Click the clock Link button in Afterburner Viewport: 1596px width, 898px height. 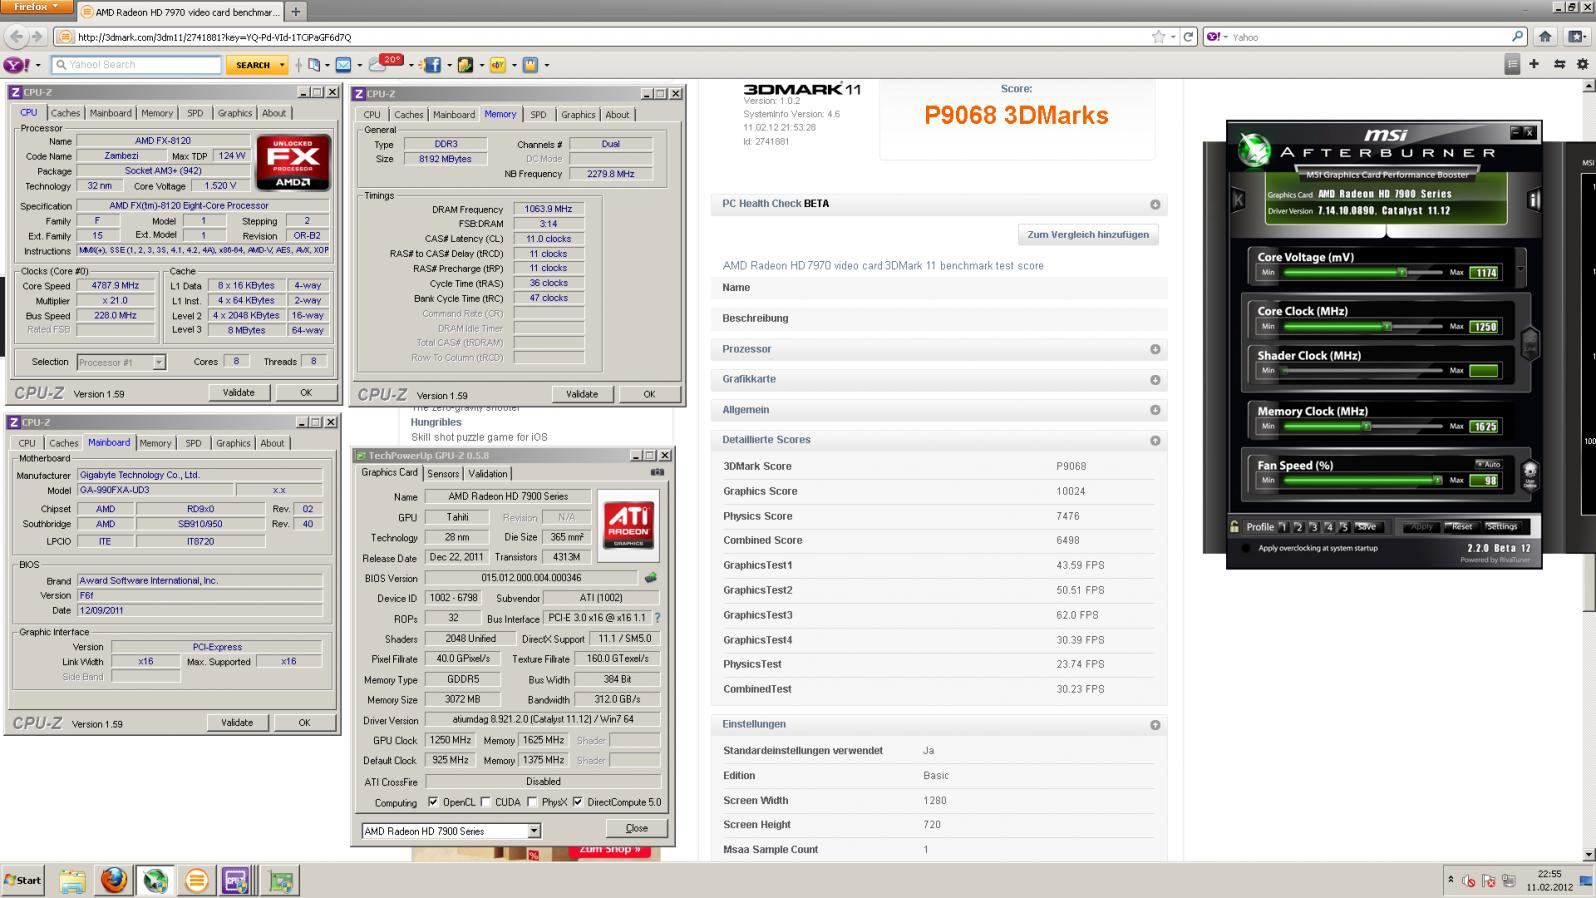tap(1529, 343)
